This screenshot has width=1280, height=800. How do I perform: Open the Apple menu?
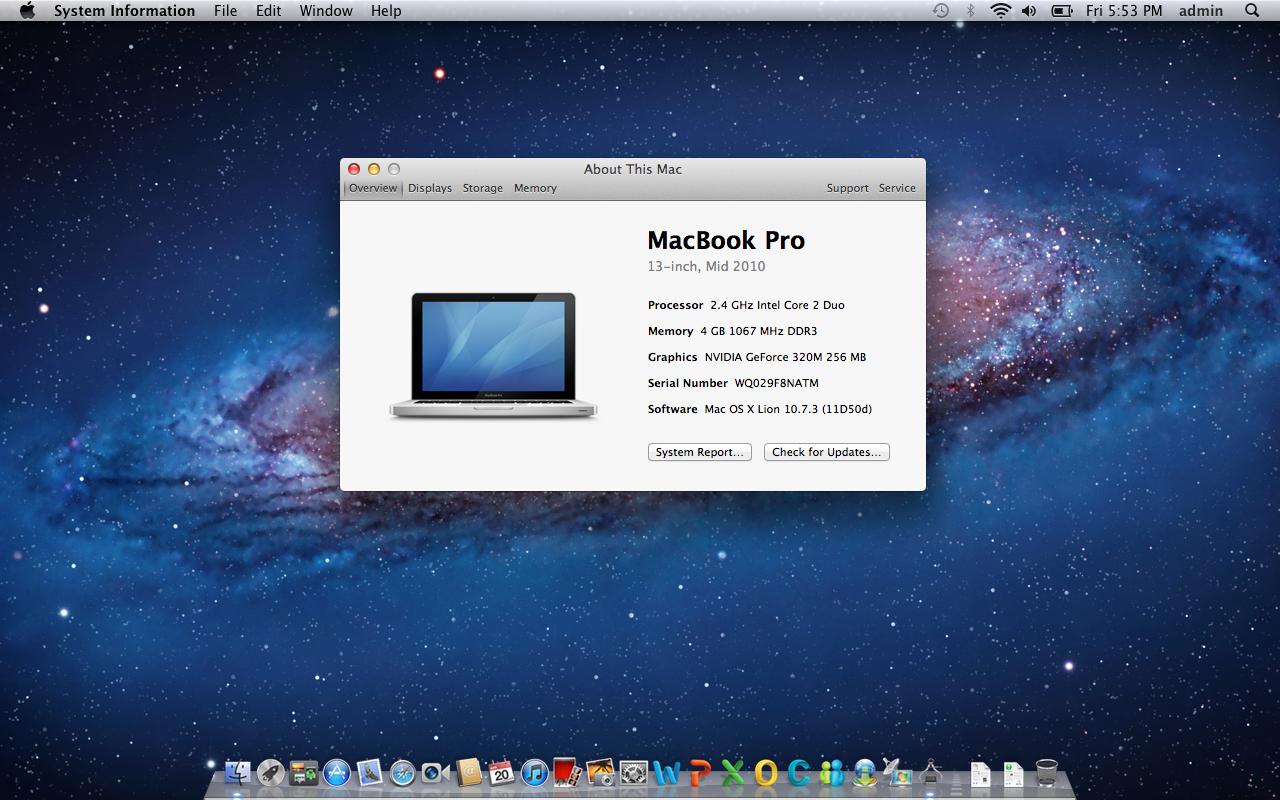[x=27, y=11]
